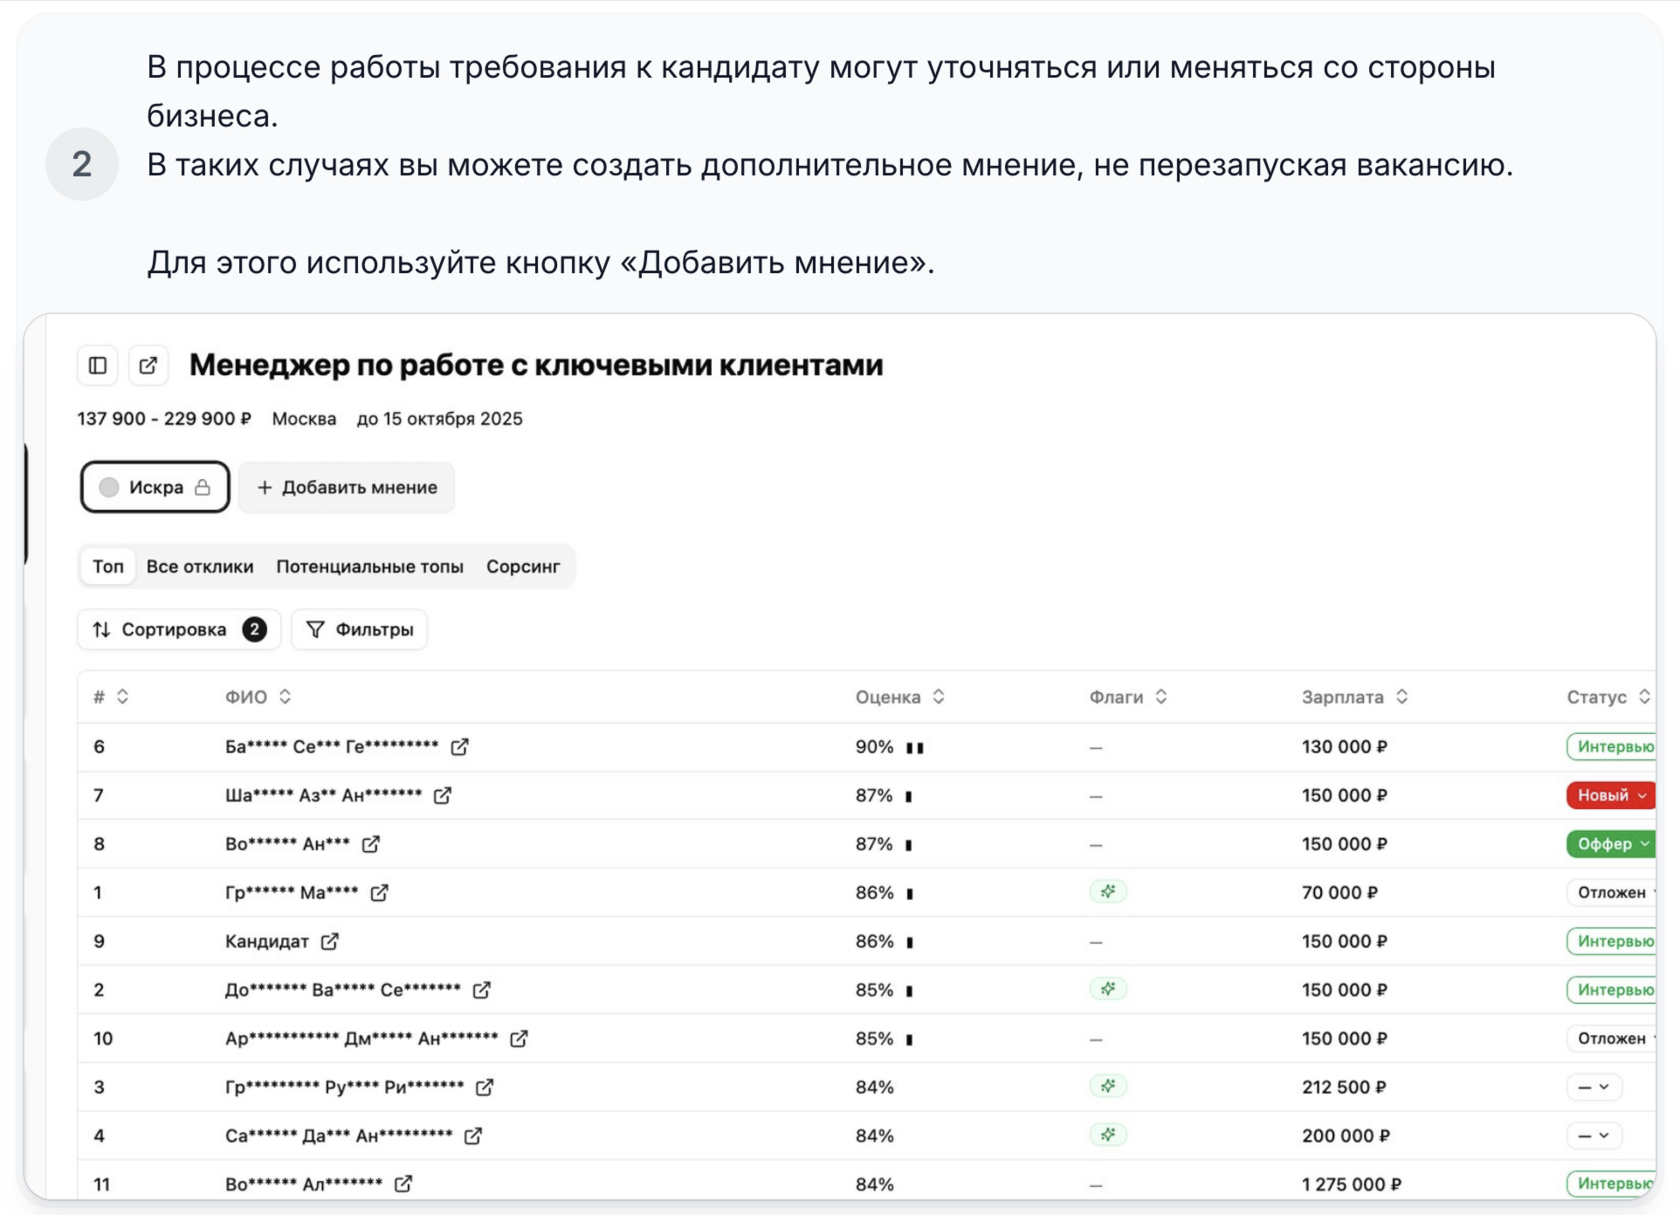Expand the green Оффер status dropdown
The image size is (1680, 1215).
(x=1611, y=844)
